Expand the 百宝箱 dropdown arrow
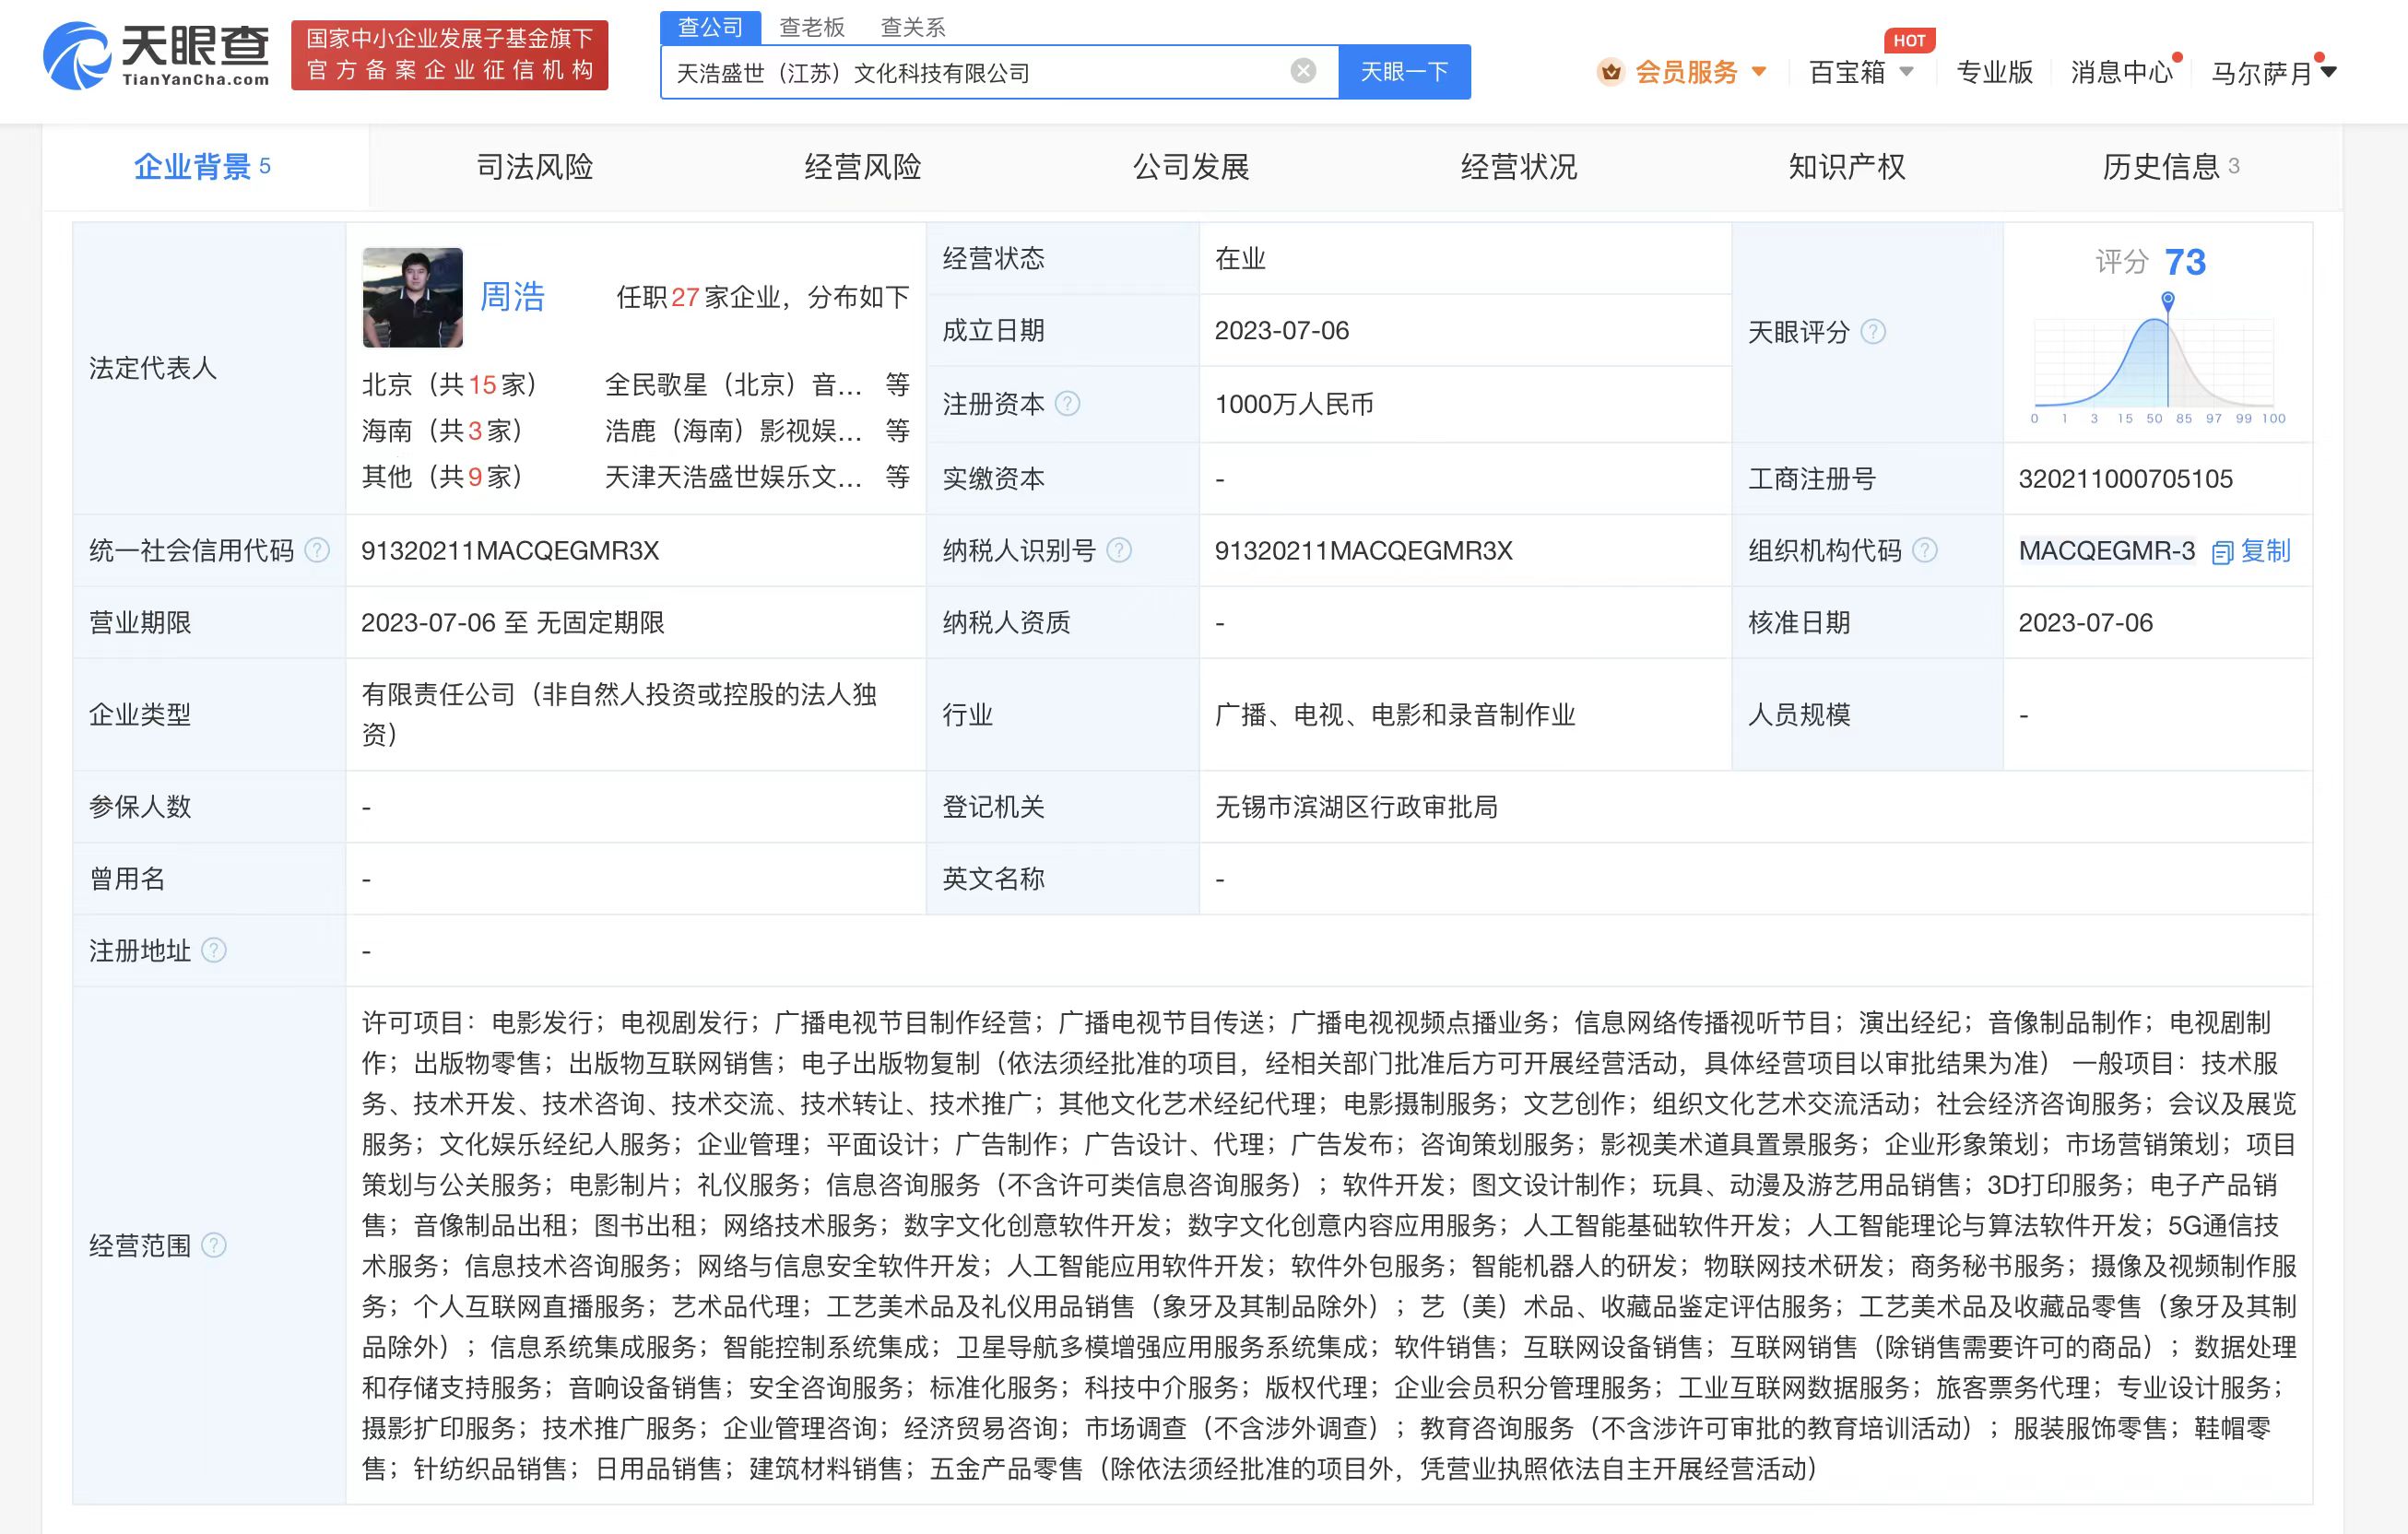The width and height of the screenshot is (2408, 1534). click(1906, 72)
